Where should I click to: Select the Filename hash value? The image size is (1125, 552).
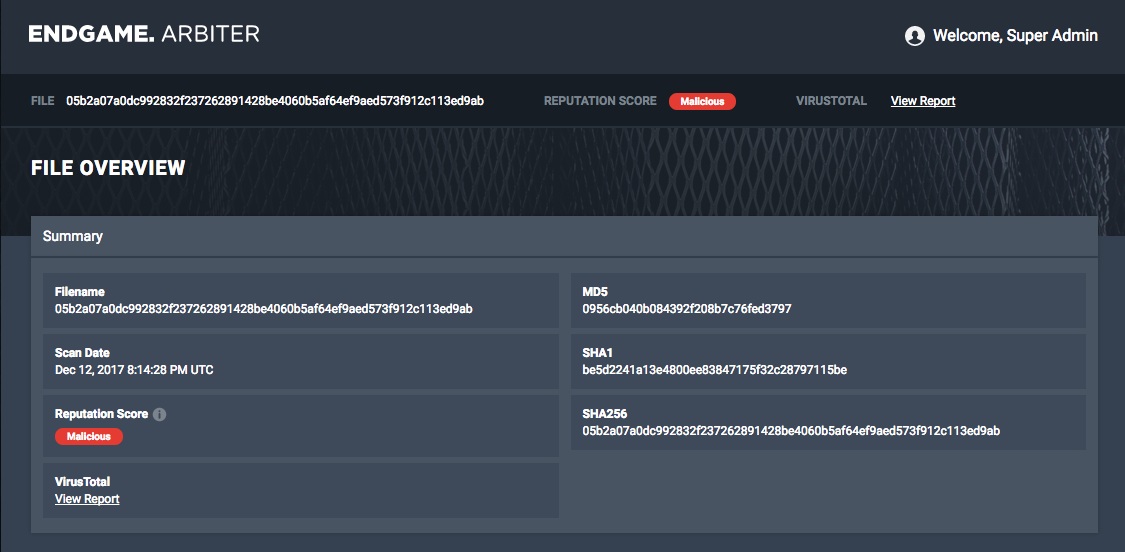pyautogui.click(x=264, y=309)
